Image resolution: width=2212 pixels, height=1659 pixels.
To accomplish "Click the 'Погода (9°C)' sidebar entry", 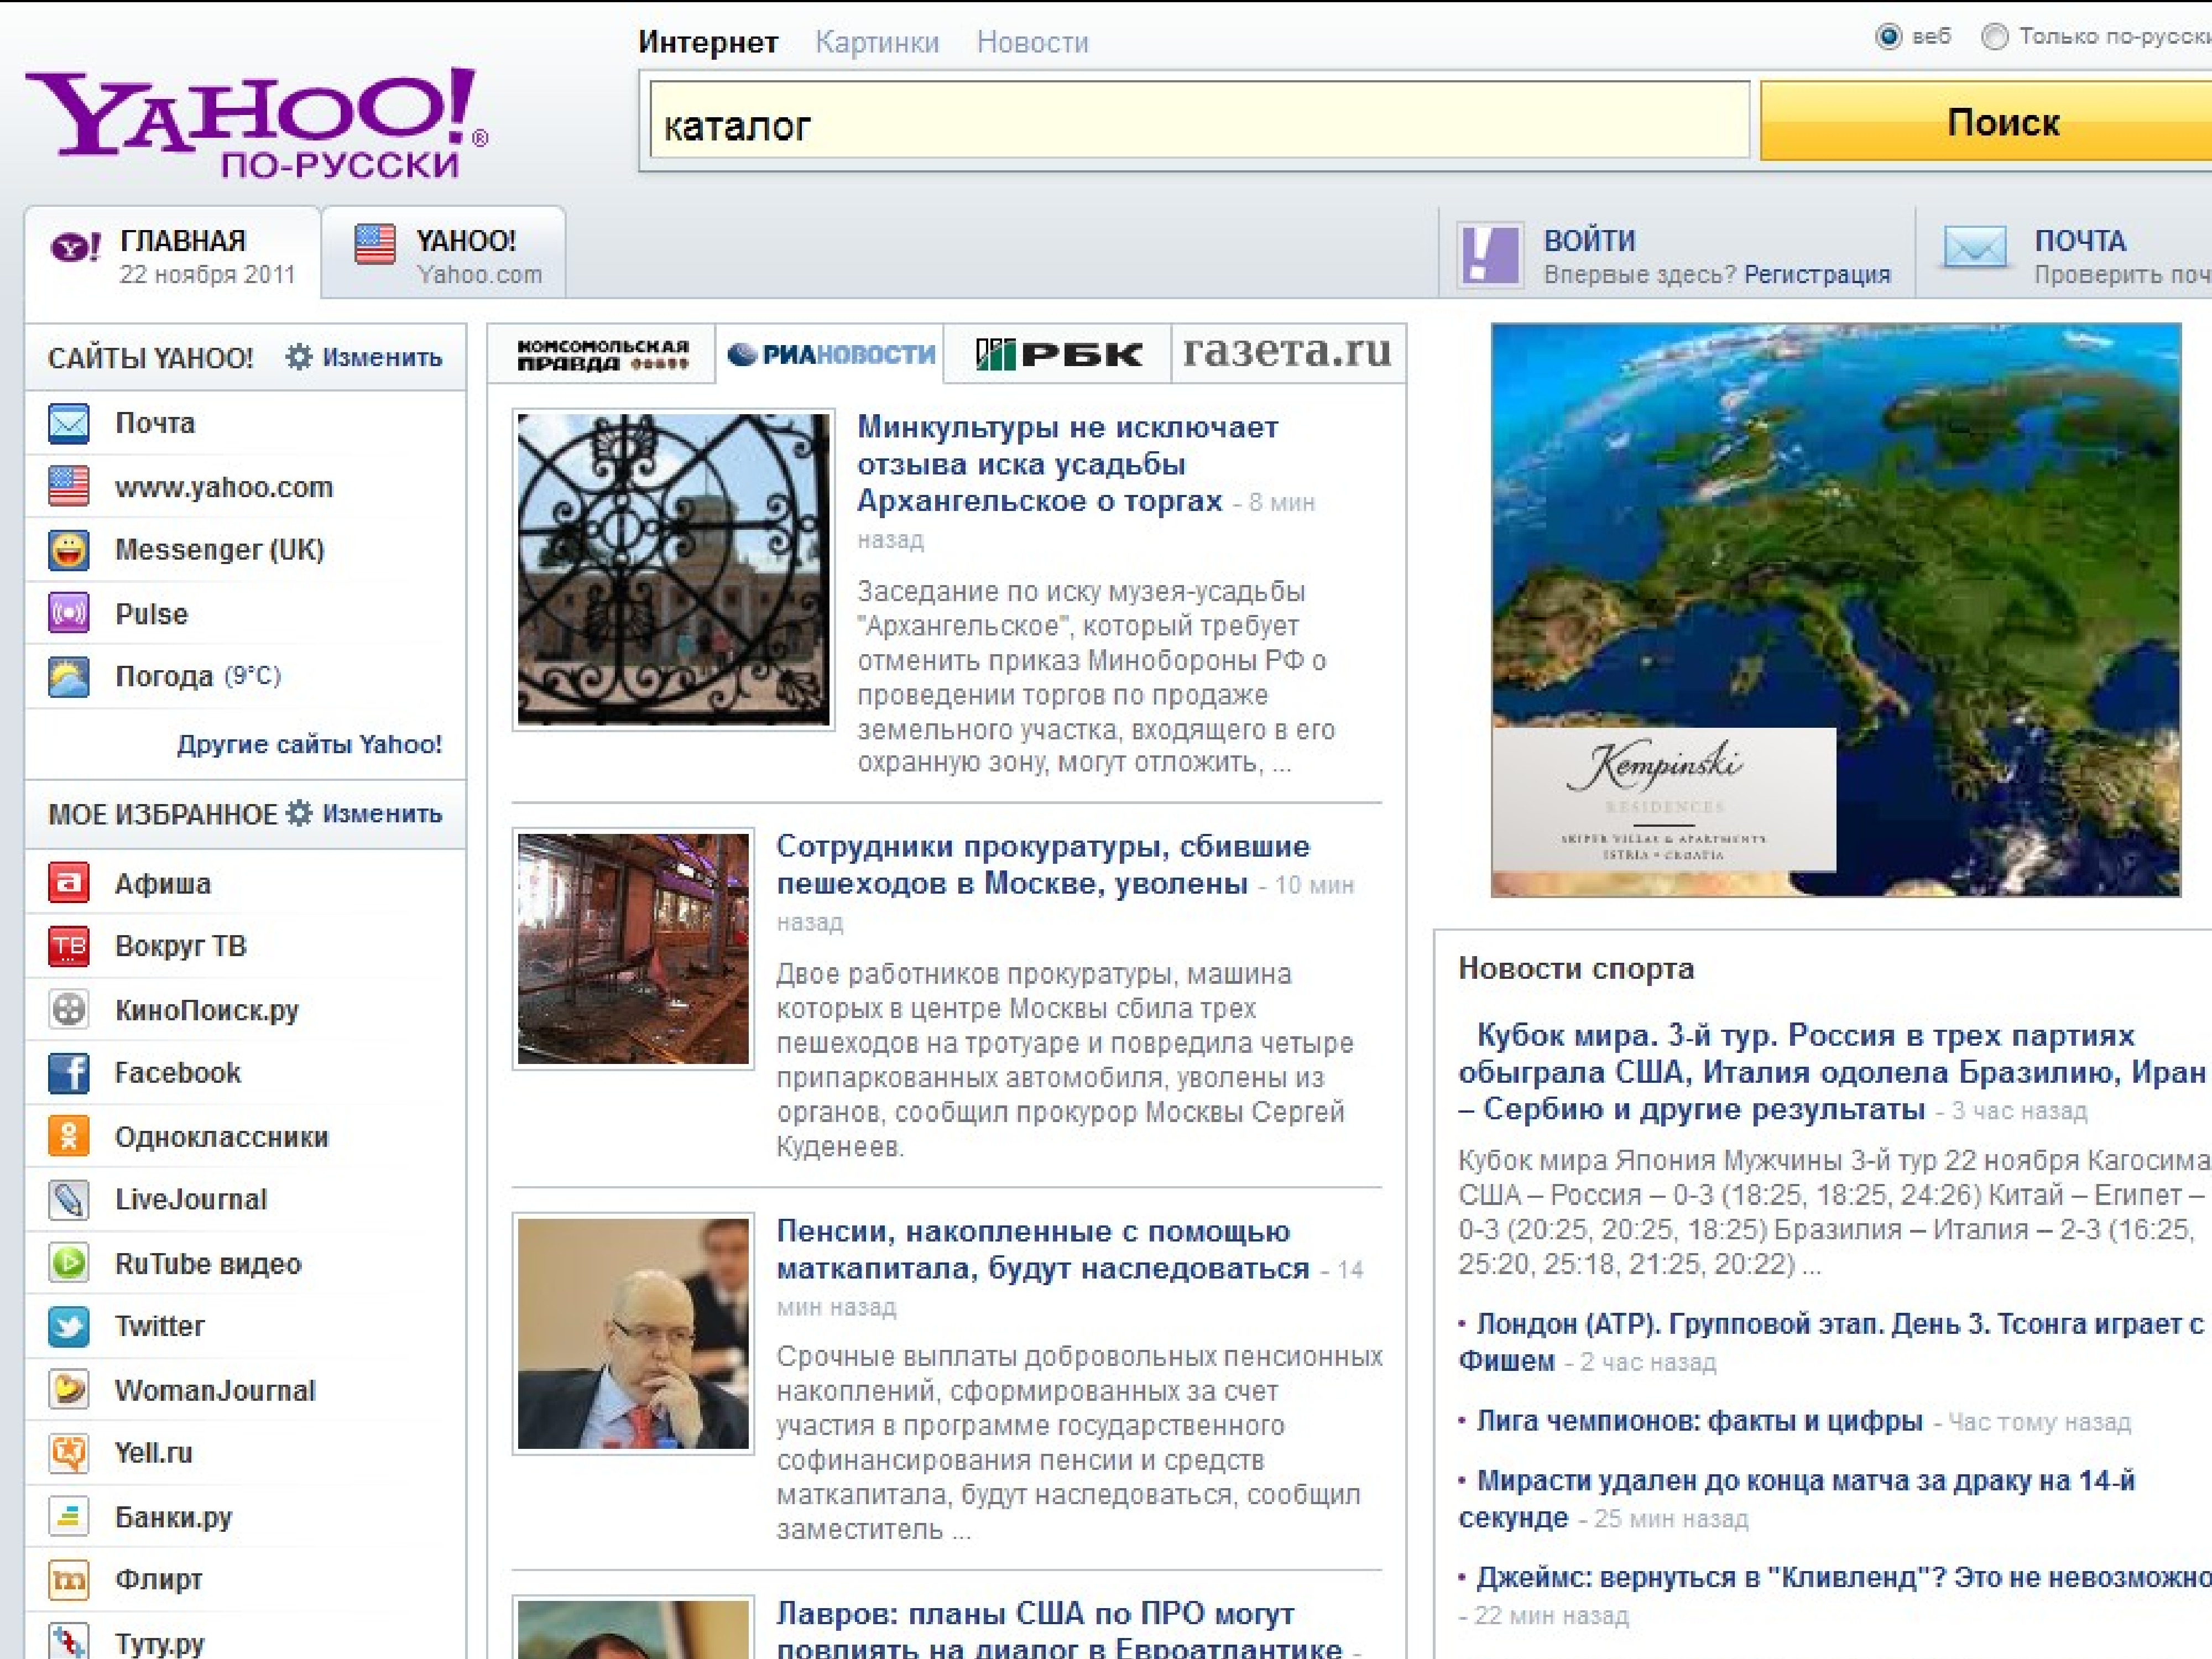I will click(x=245, y=677).
